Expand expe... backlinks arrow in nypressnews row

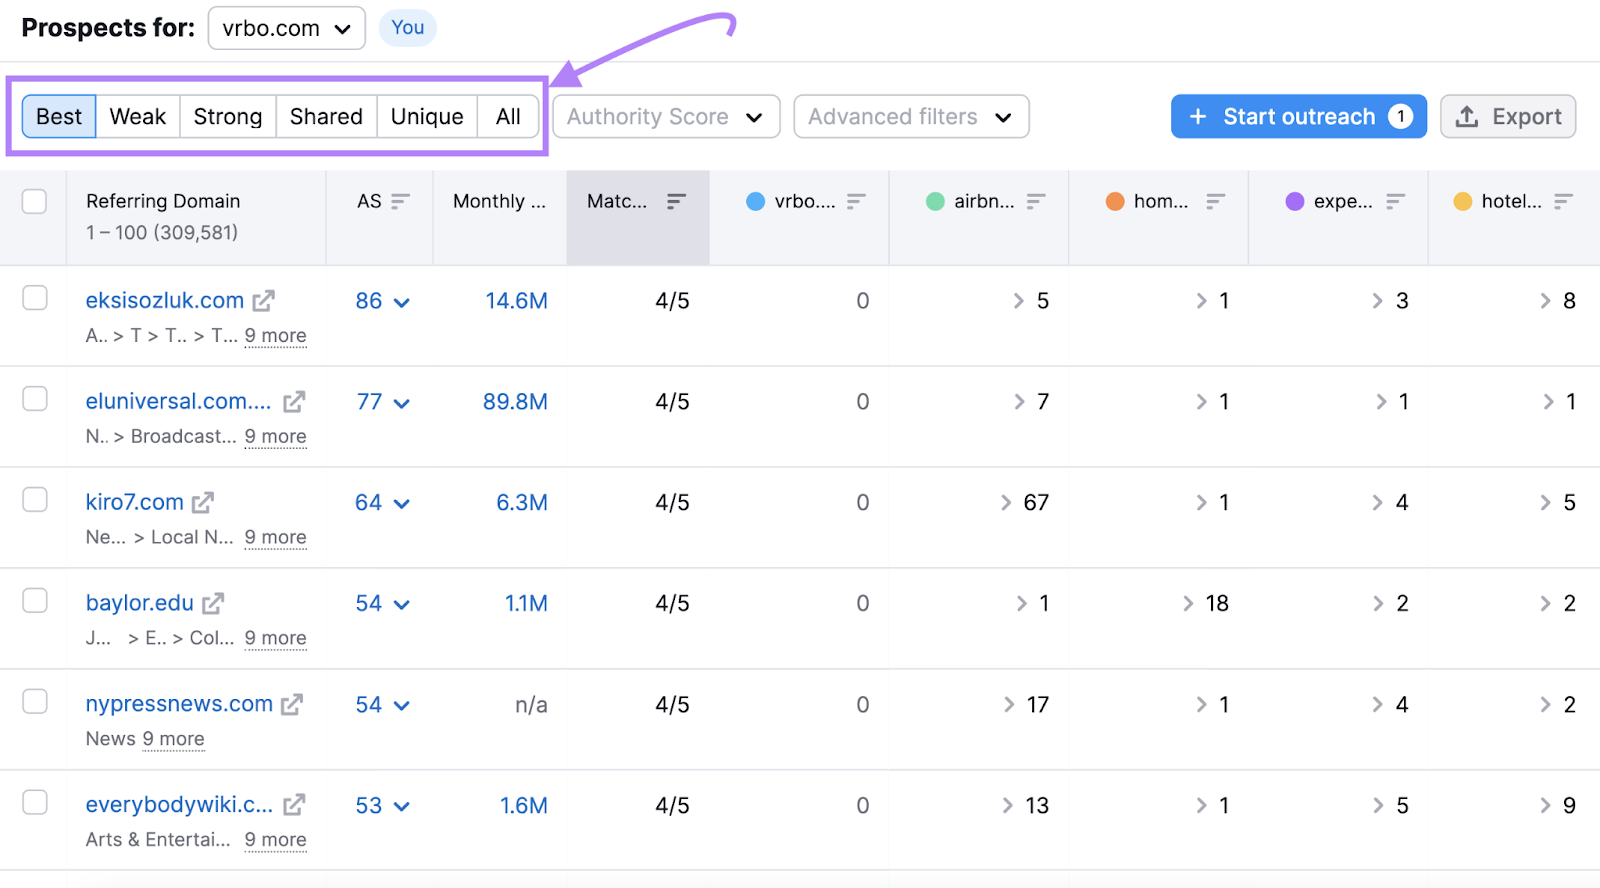click(1378, 705)
